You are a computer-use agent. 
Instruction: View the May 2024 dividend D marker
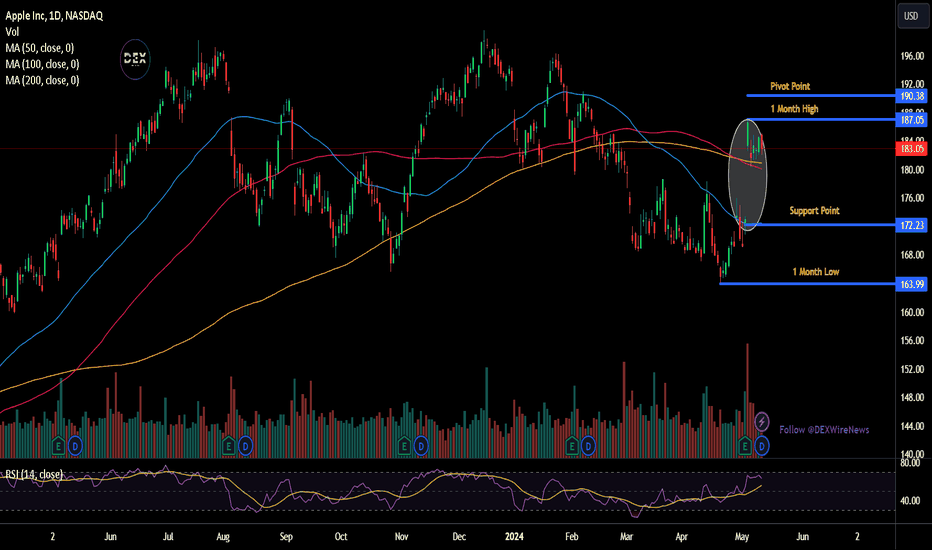click(x=762, y=445)
